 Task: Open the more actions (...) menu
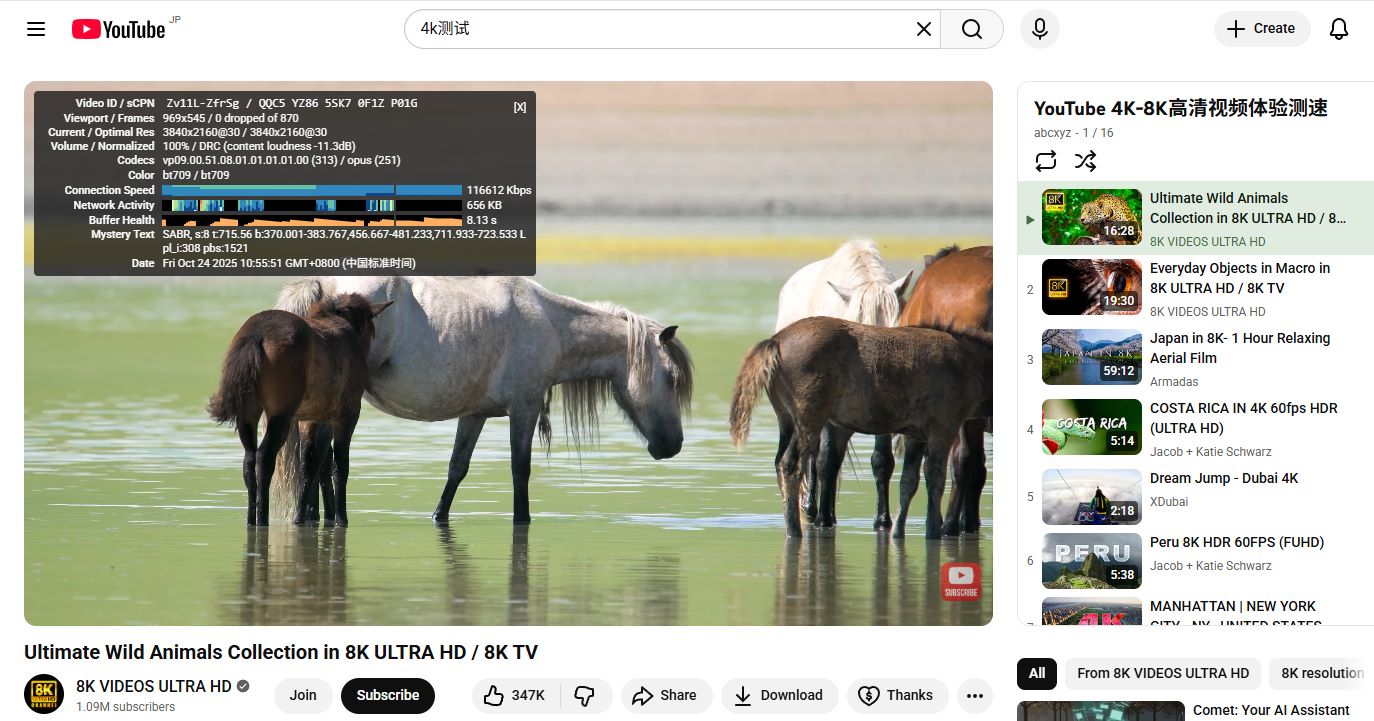(974, 695)
